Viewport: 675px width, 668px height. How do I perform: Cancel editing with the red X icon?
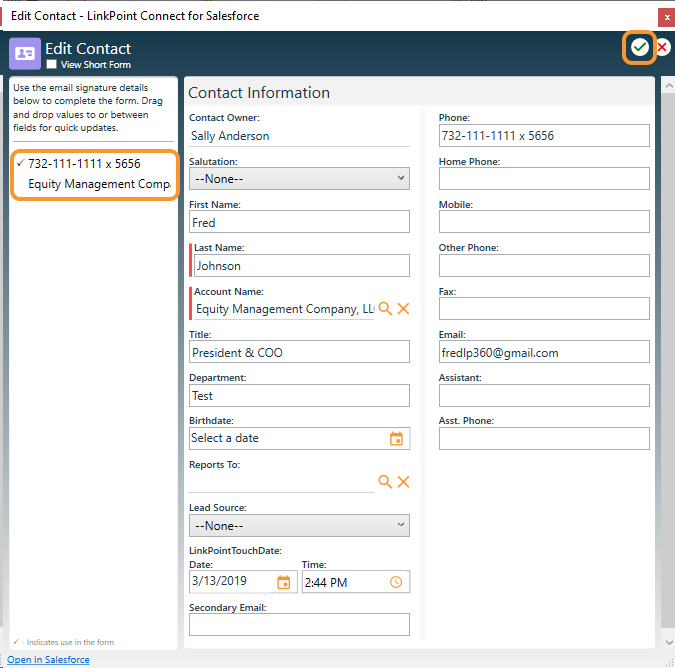pos(663,47)
